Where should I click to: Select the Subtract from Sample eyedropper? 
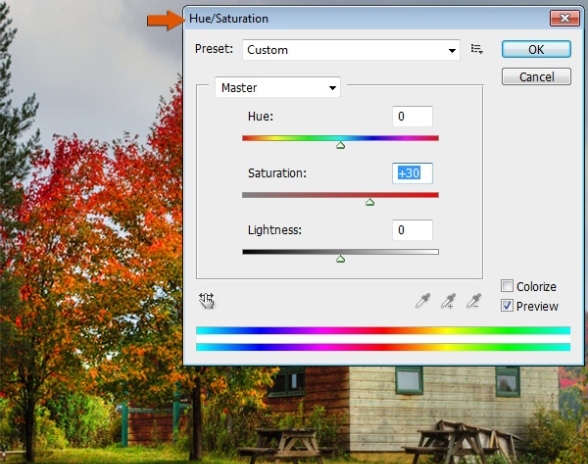pyautogui.click(x=473, y=301)
